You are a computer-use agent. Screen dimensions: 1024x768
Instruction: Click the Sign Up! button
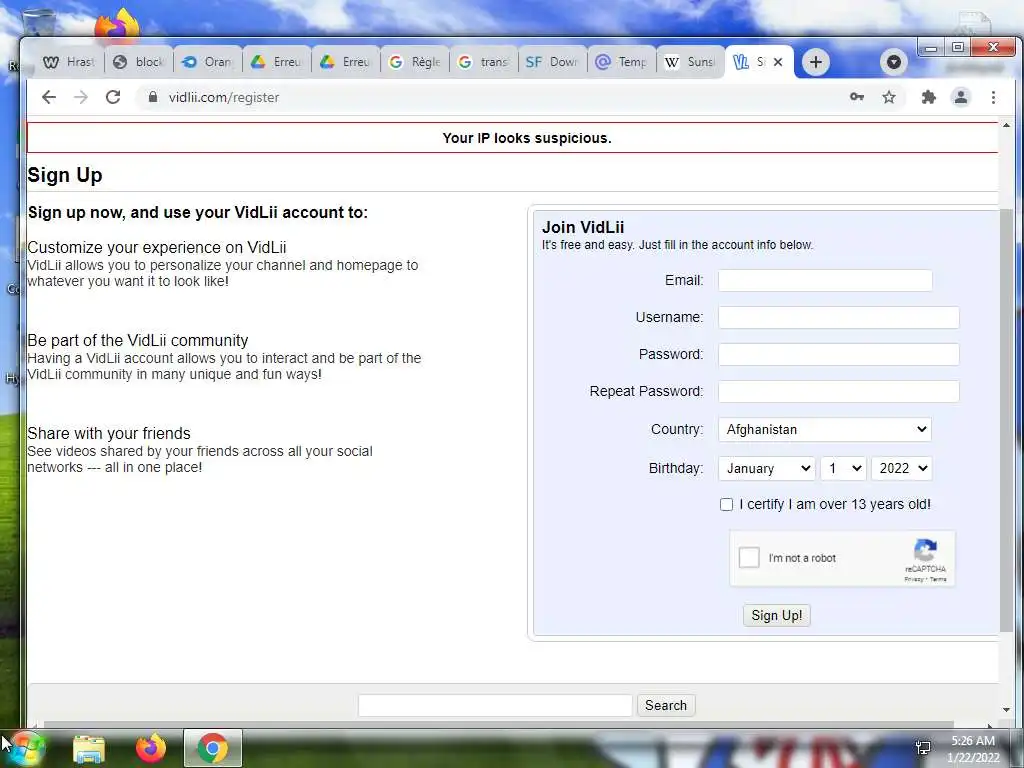click(776, 615)
